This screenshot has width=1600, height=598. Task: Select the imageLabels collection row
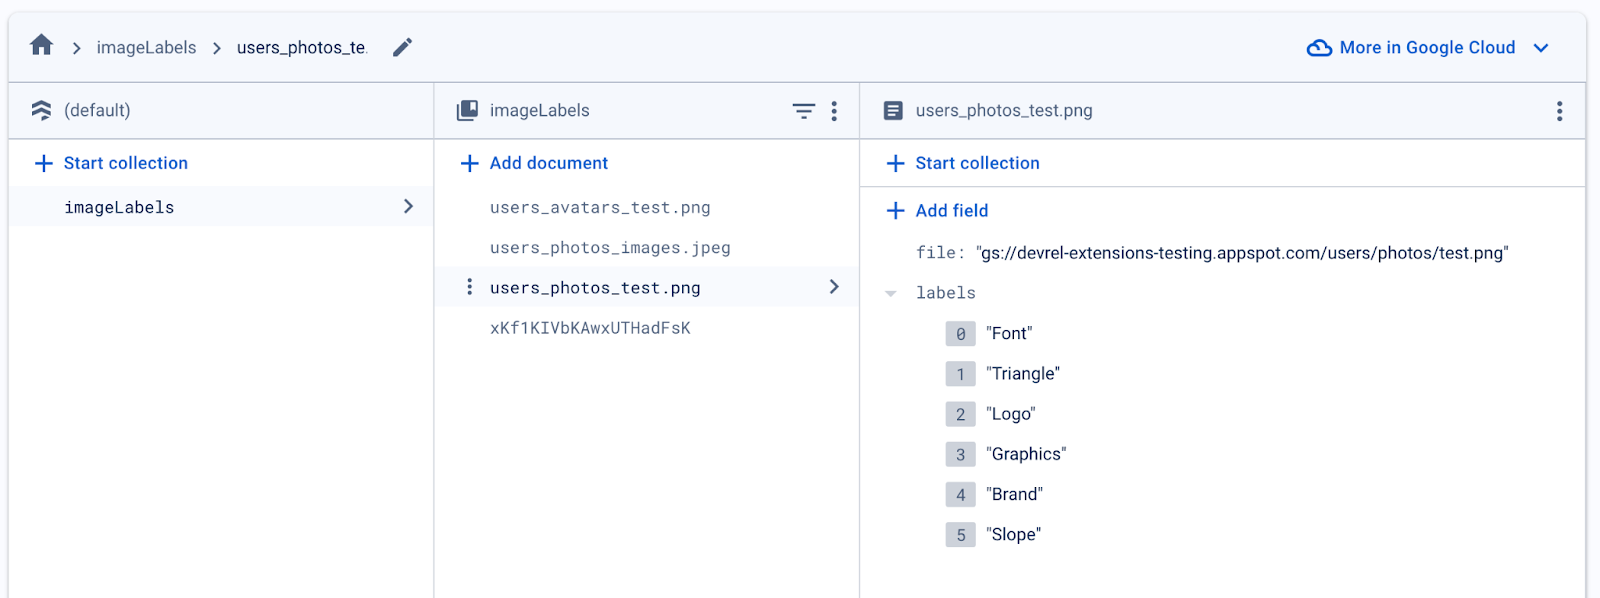coord(221,206)
